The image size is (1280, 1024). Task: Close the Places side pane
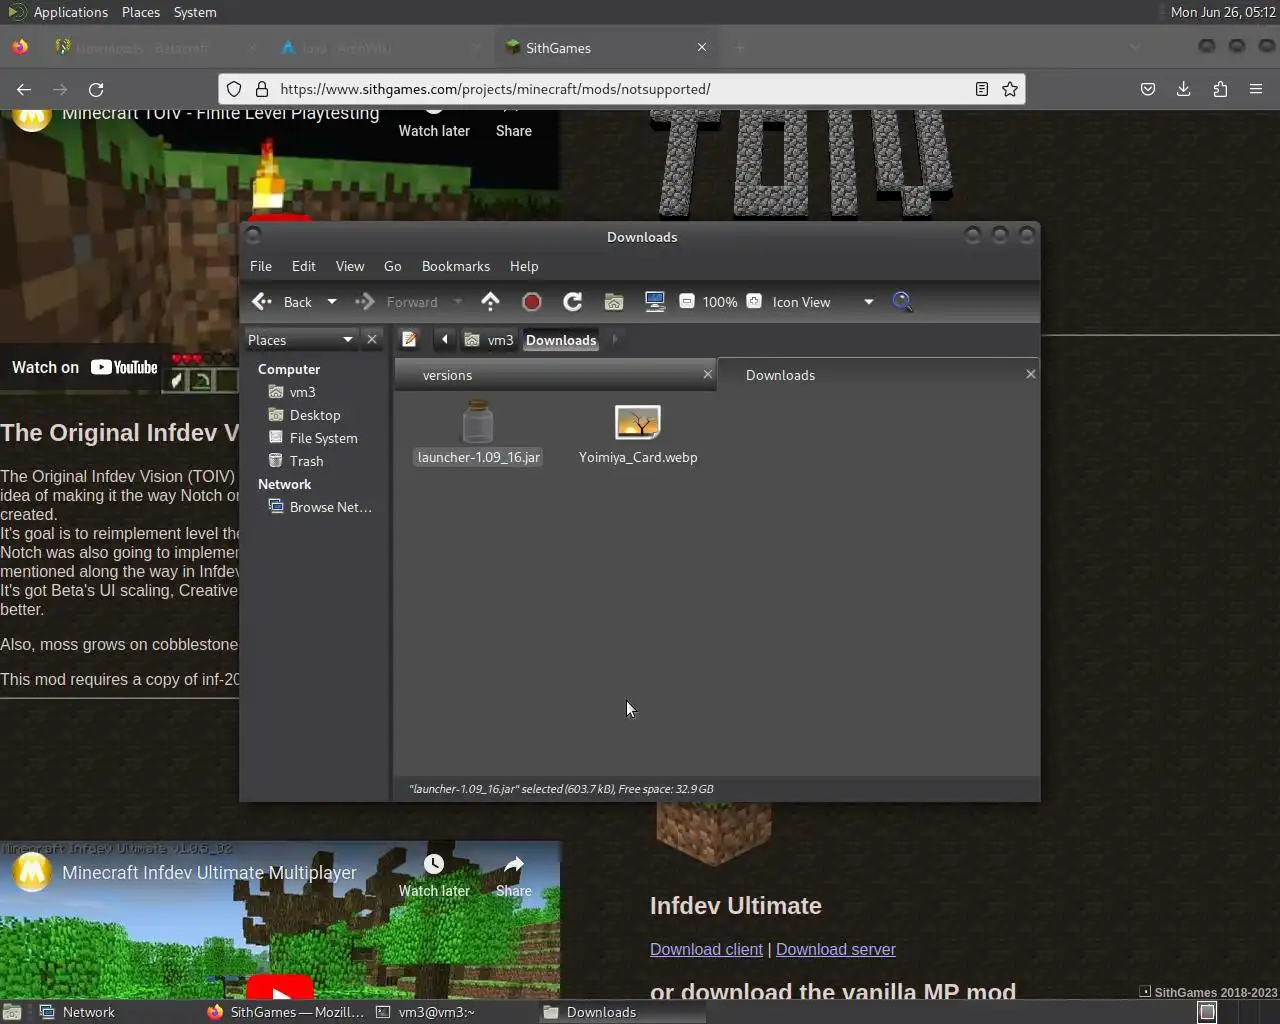(x=372, y=339)
